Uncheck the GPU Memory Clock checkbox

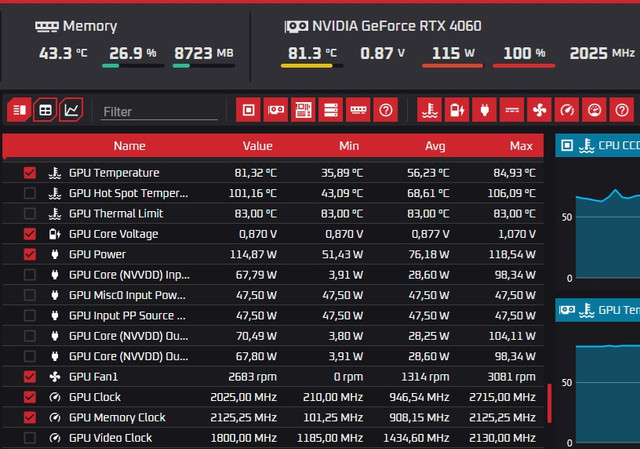29,418
